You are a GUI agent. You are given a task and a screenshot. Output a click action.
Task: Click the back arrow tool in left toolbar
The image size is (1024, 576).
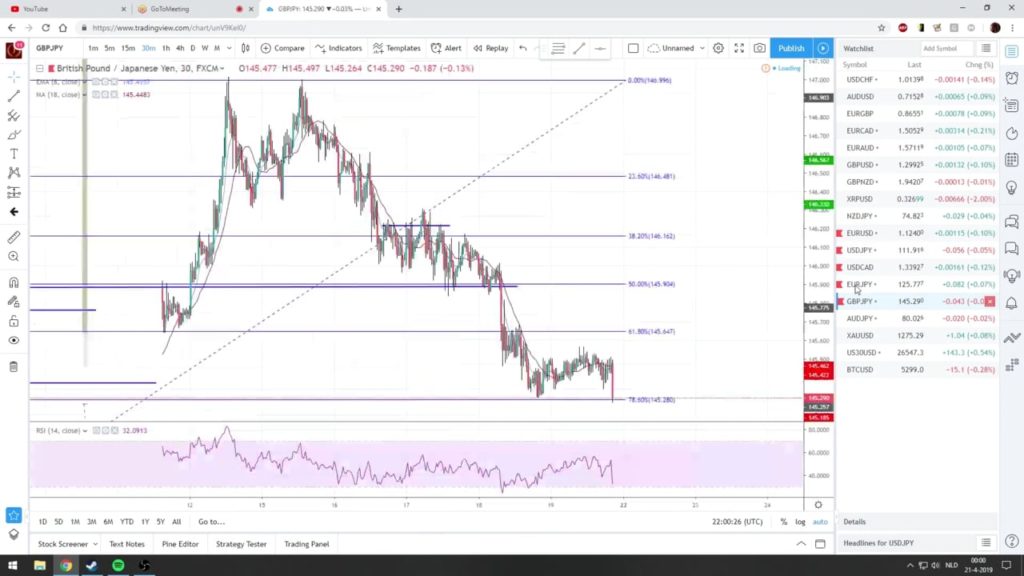[x=14, y=212]
